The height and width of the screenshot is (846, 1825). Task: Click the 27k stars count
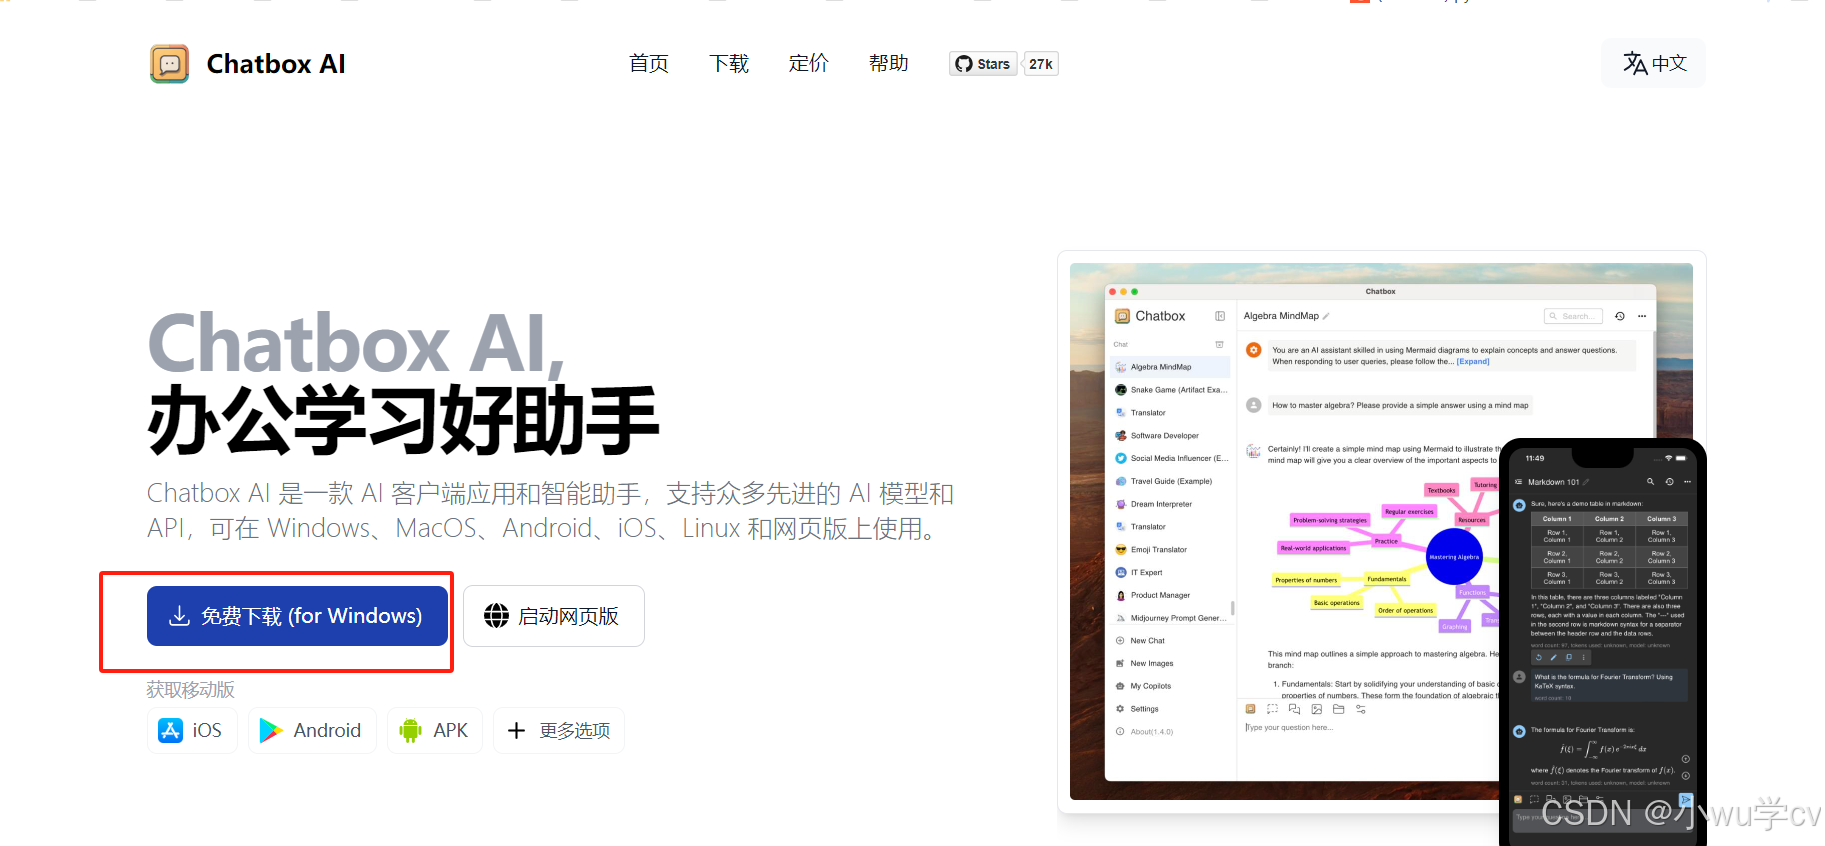coord(1041,64)
